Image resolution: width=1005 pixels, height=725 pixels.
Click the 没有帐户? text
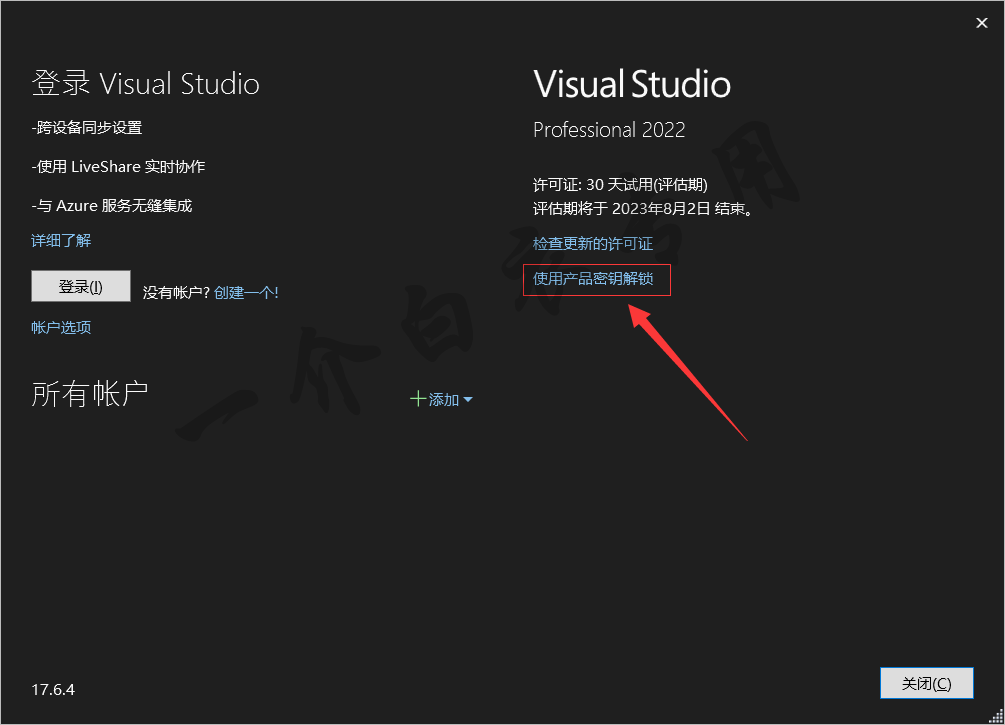click(x=176, y=293)
